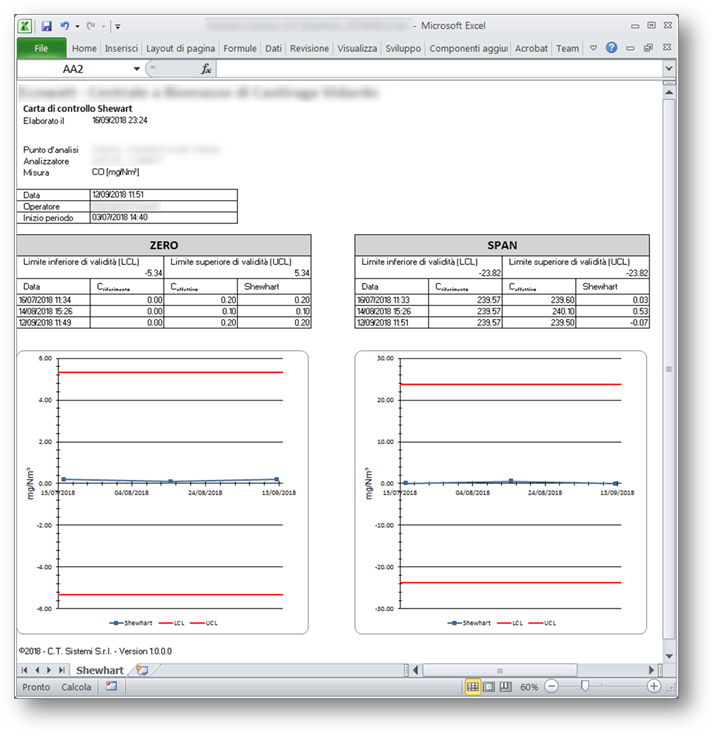Click the 60% zoom level button
714x734 pixels.
[531, 687]
